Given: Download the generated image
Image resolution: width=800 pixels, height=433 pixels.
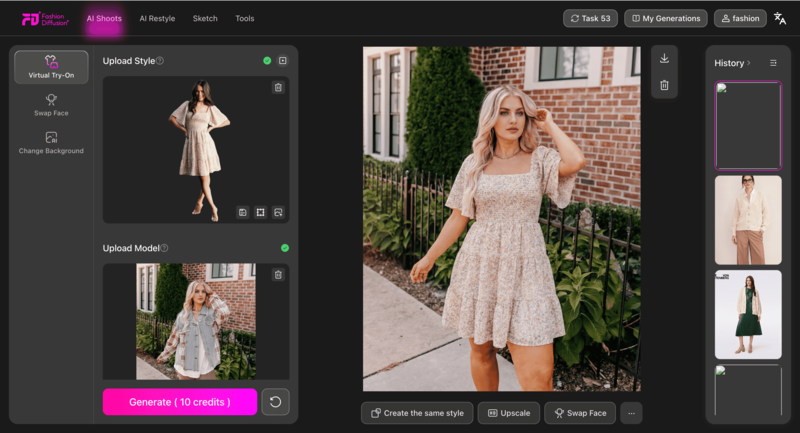Looking at the screenshot, I should 664,59.
